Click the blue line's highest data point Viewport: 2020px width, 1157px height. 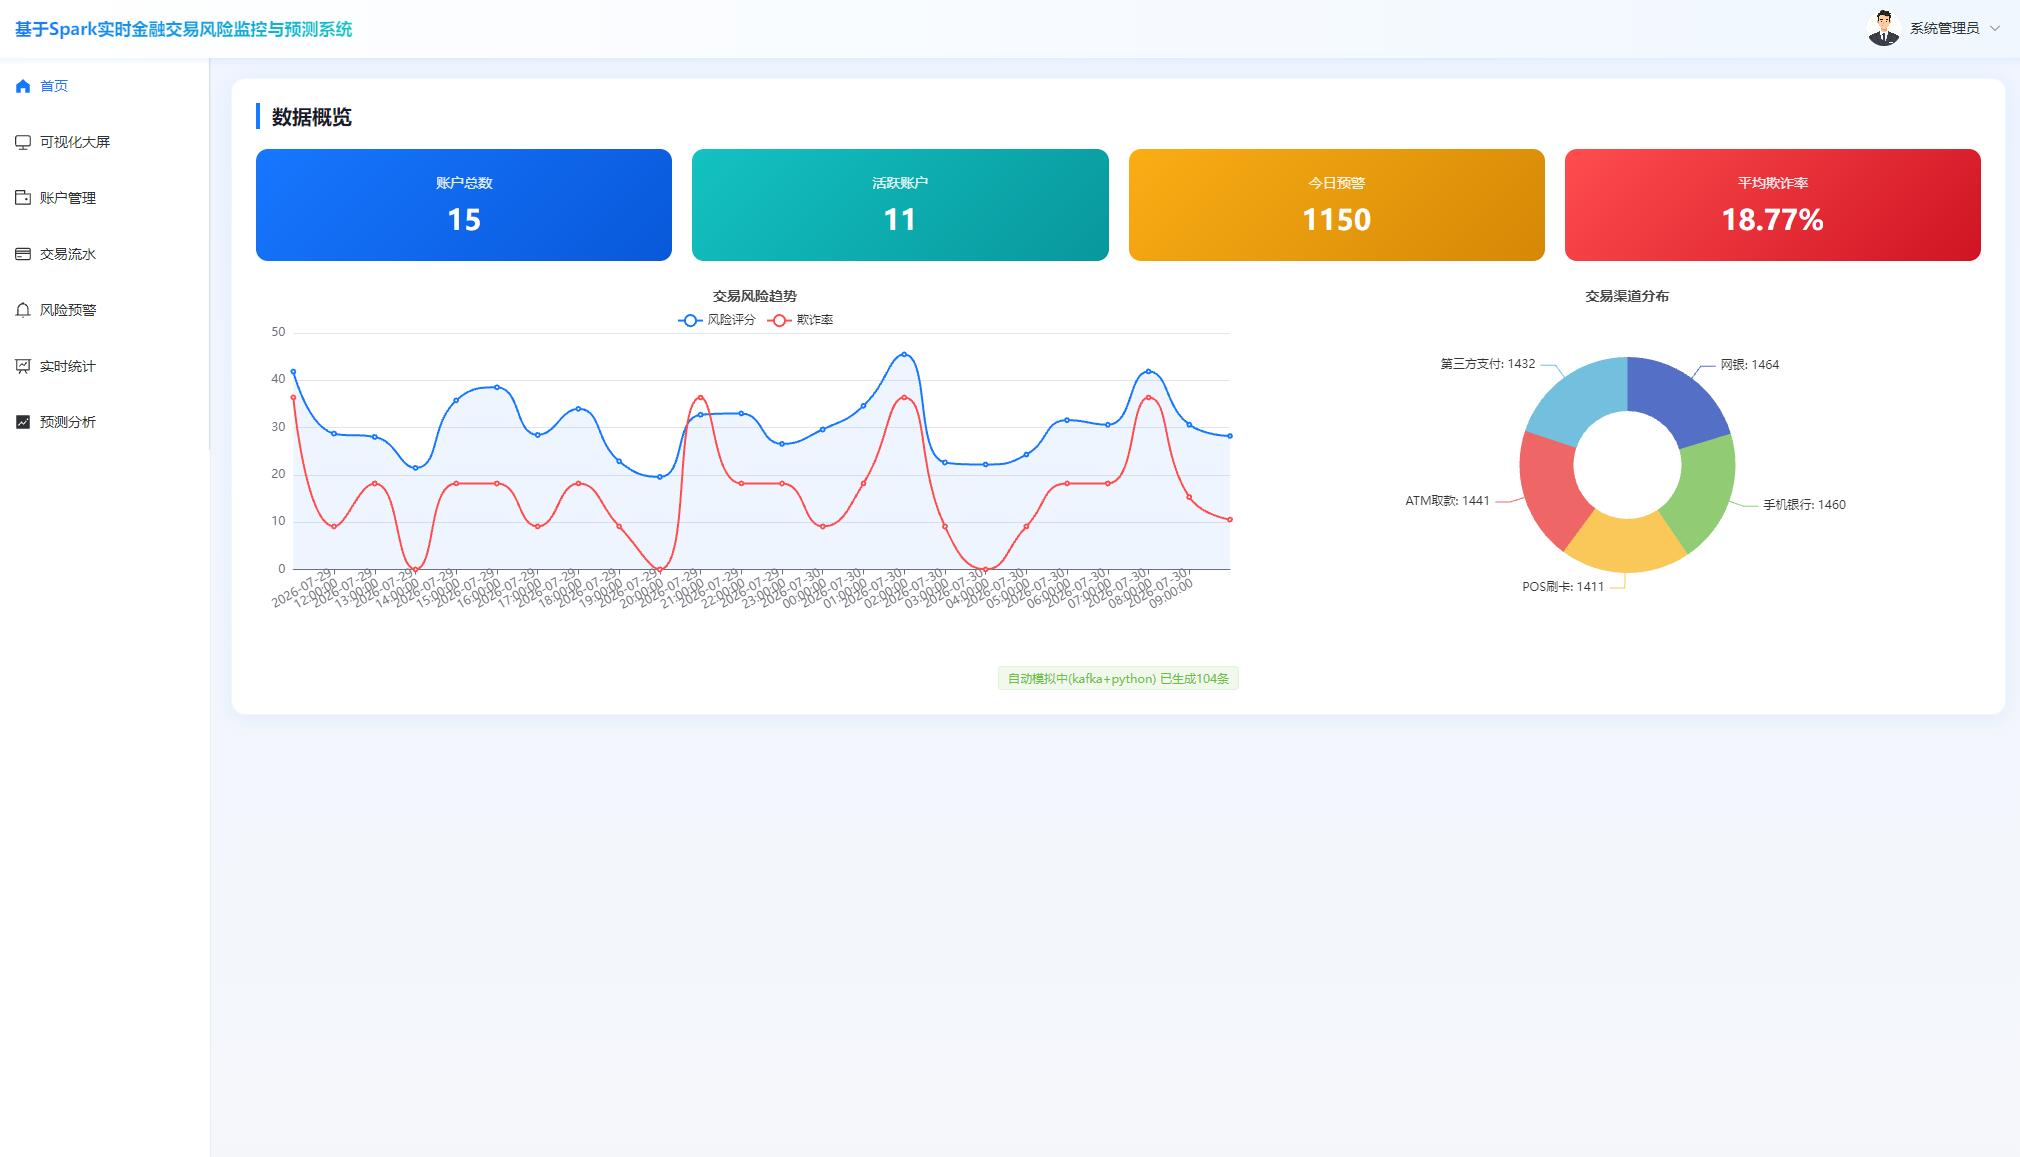[904, 354]
